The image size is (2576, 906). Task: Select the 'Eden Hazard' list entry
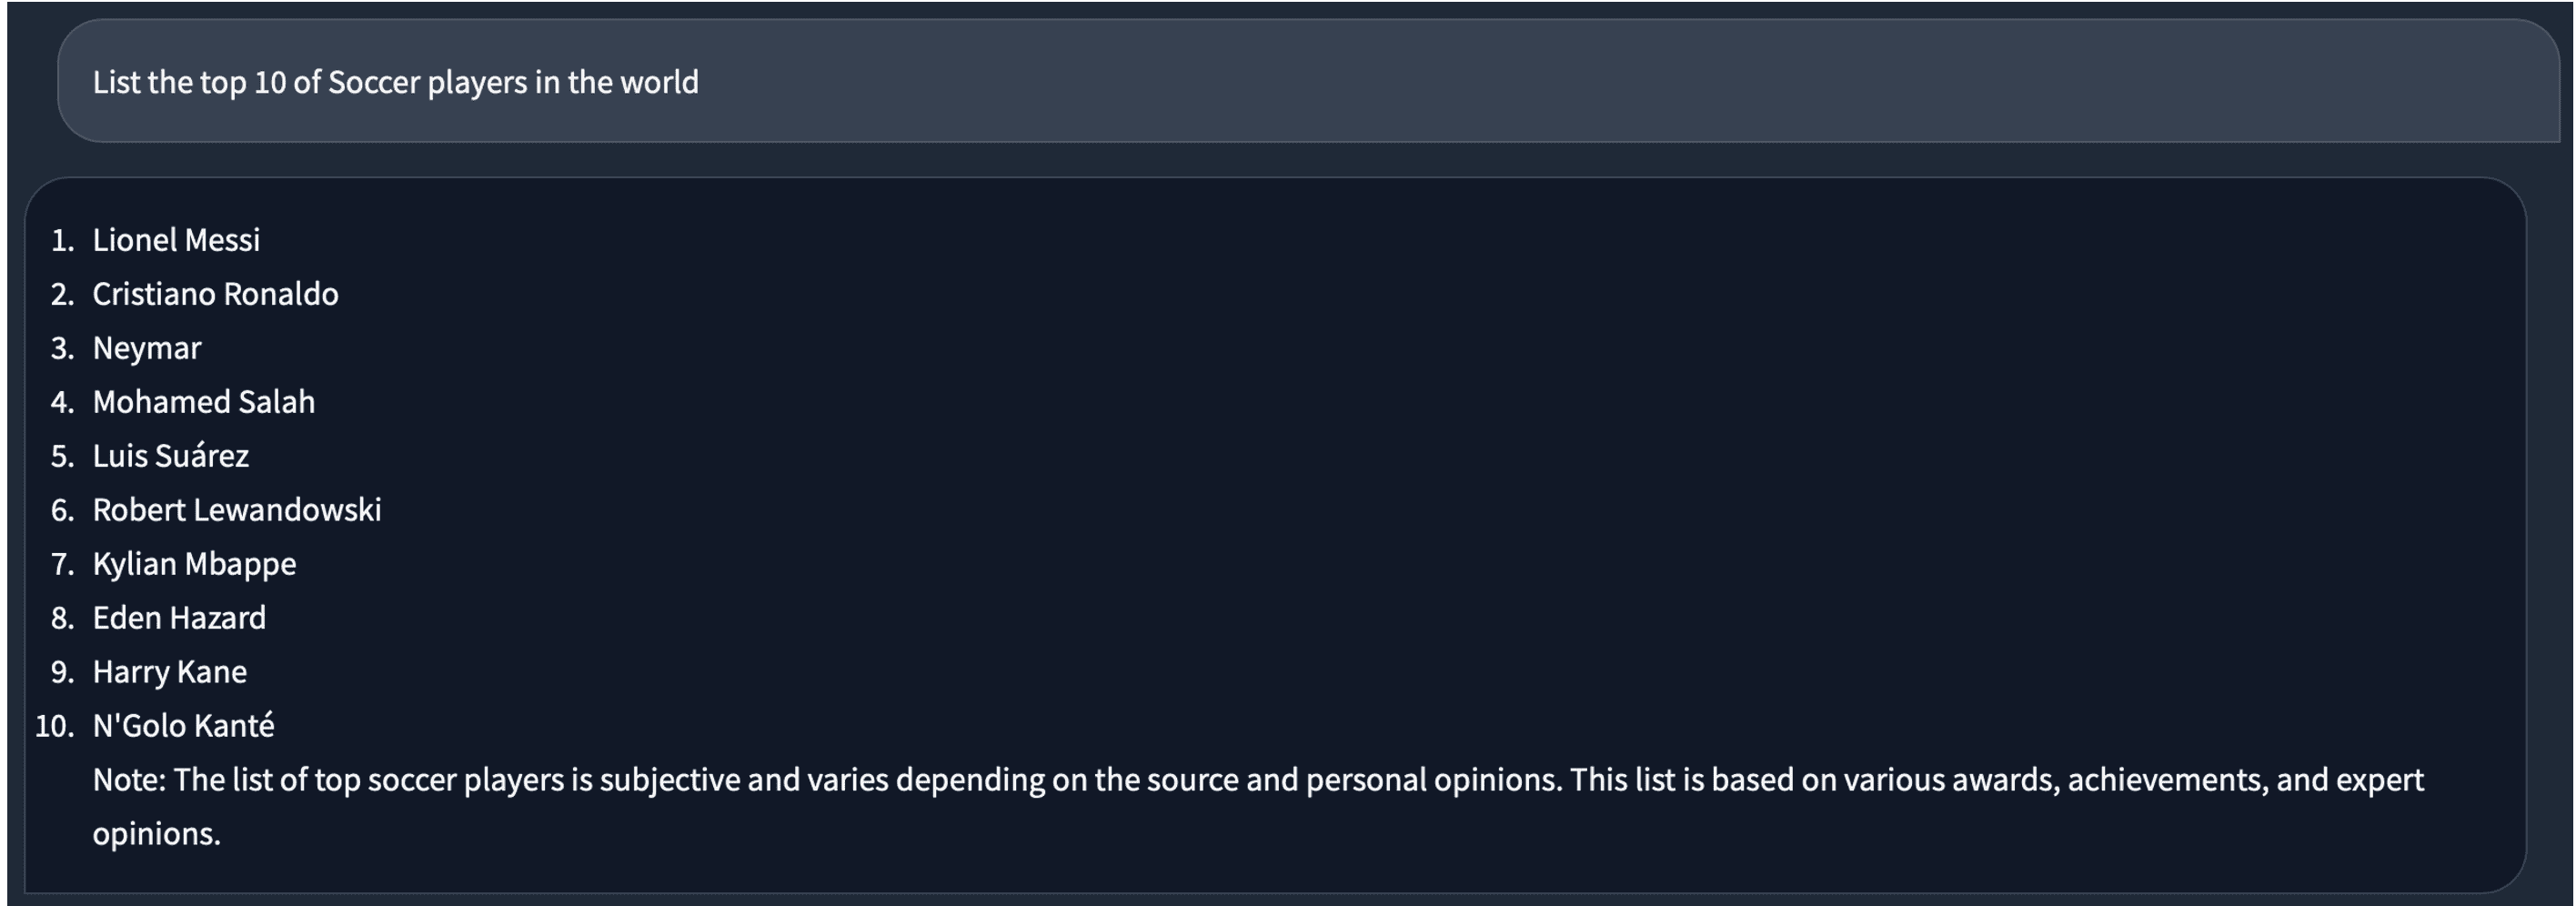coord(179,618)
